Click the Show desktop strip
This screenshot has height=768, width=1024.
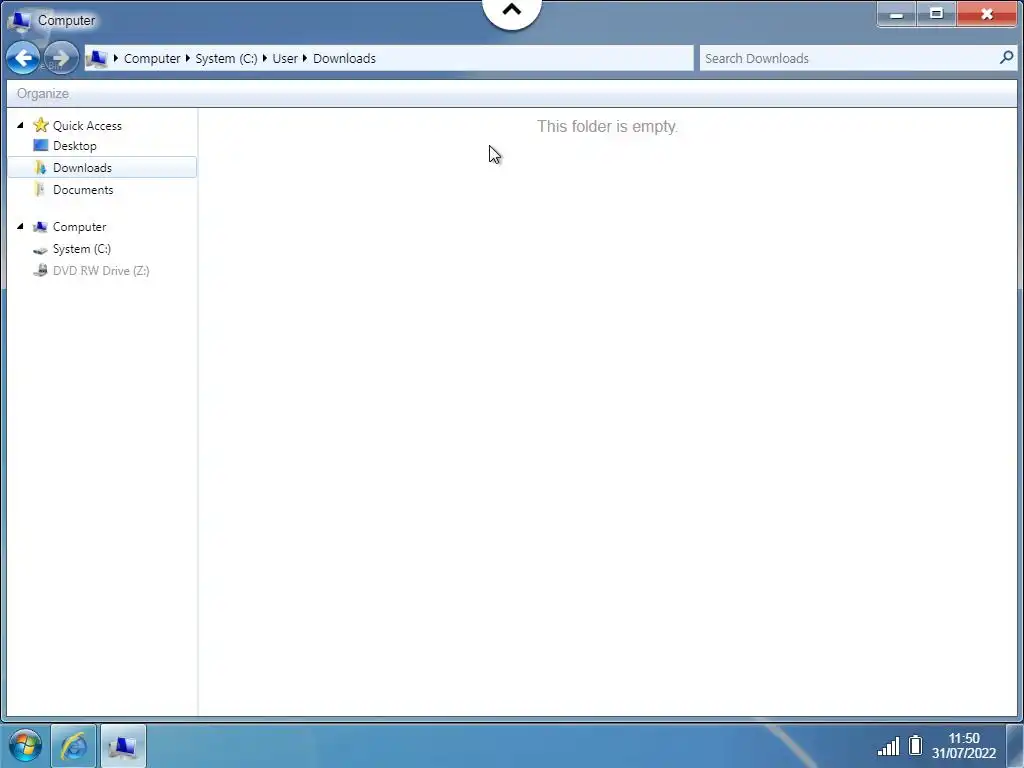tap(1015, 745)
